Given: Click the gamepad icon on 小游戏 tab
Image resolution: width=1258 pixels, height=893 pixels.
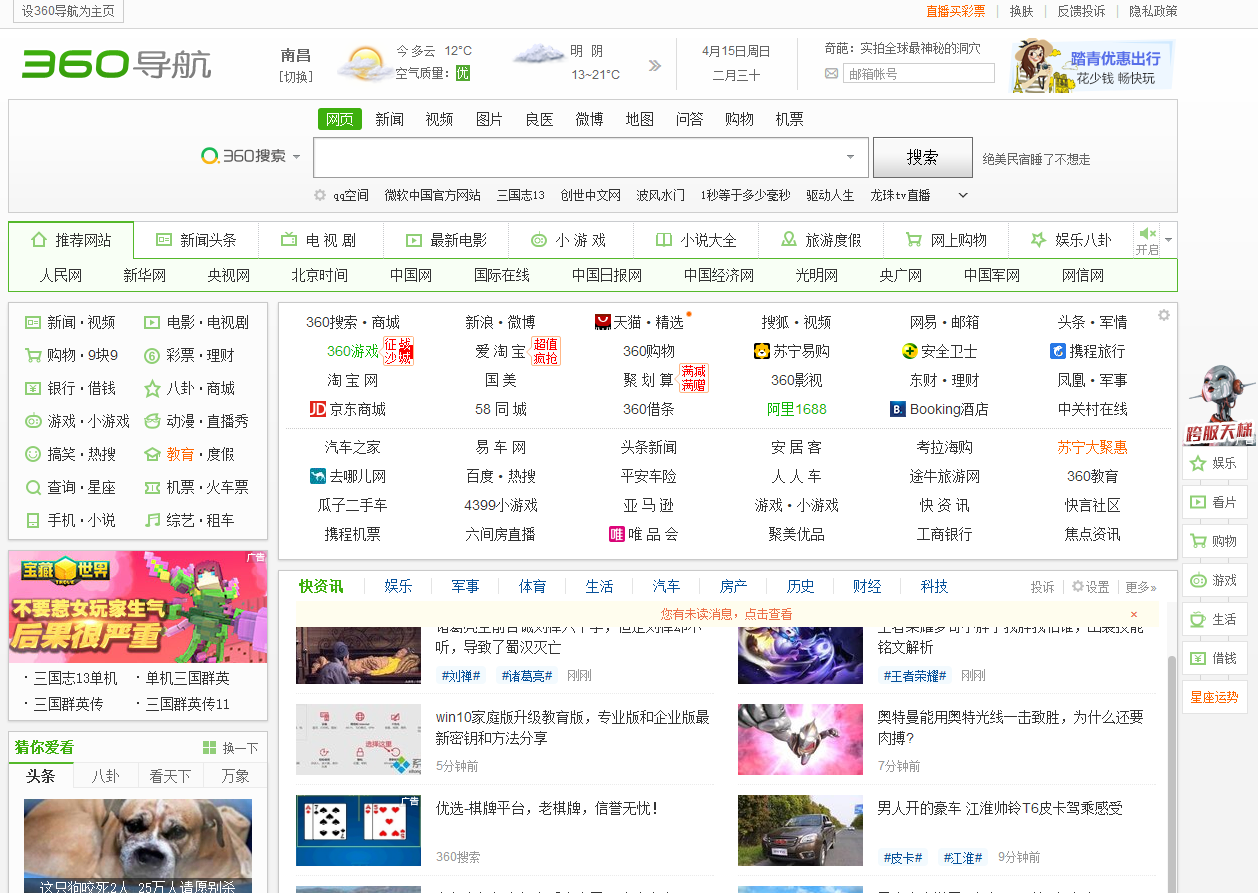Looking at the screenshot, I should coord(539,240).
